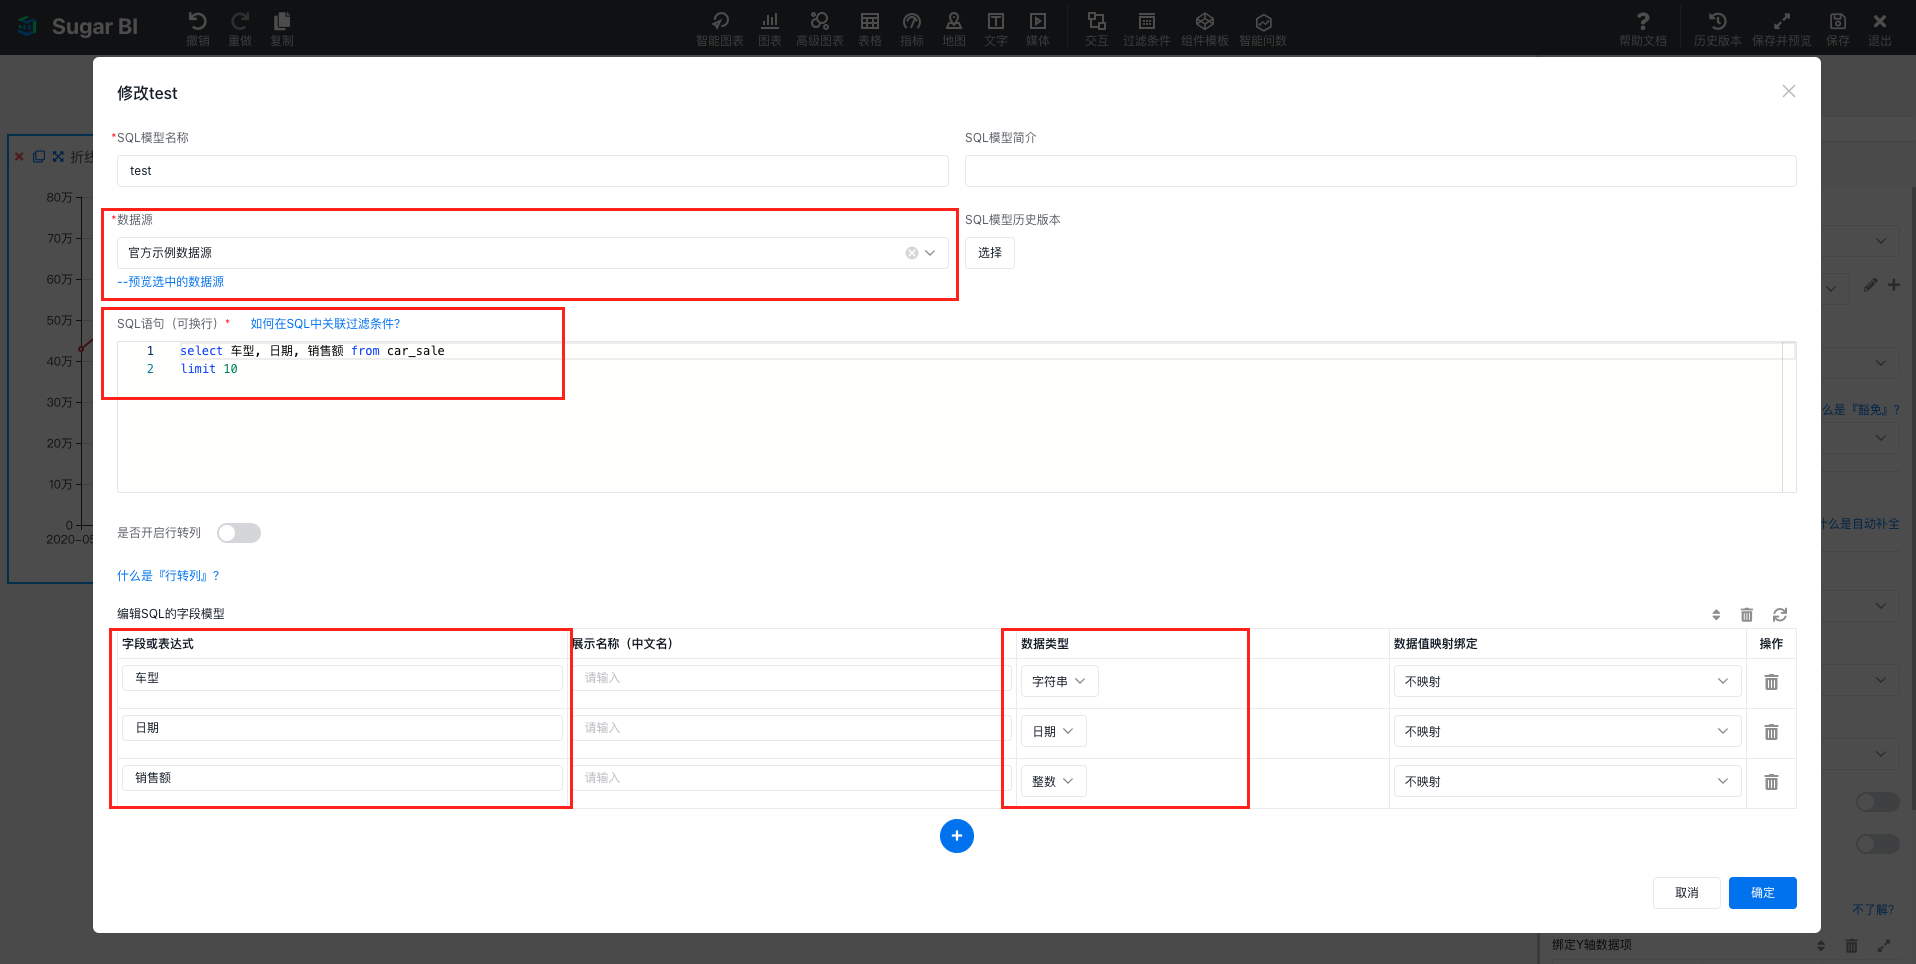This screenshot has height=964, width=1916.
Task: Select the 指标 indicator tool
Action: 912,28
